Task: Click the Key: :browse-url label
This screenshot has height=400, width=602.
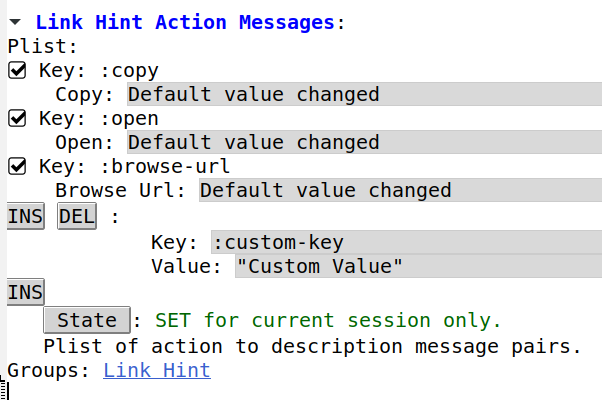Action: pyautogui.click(x=134, y=166)
